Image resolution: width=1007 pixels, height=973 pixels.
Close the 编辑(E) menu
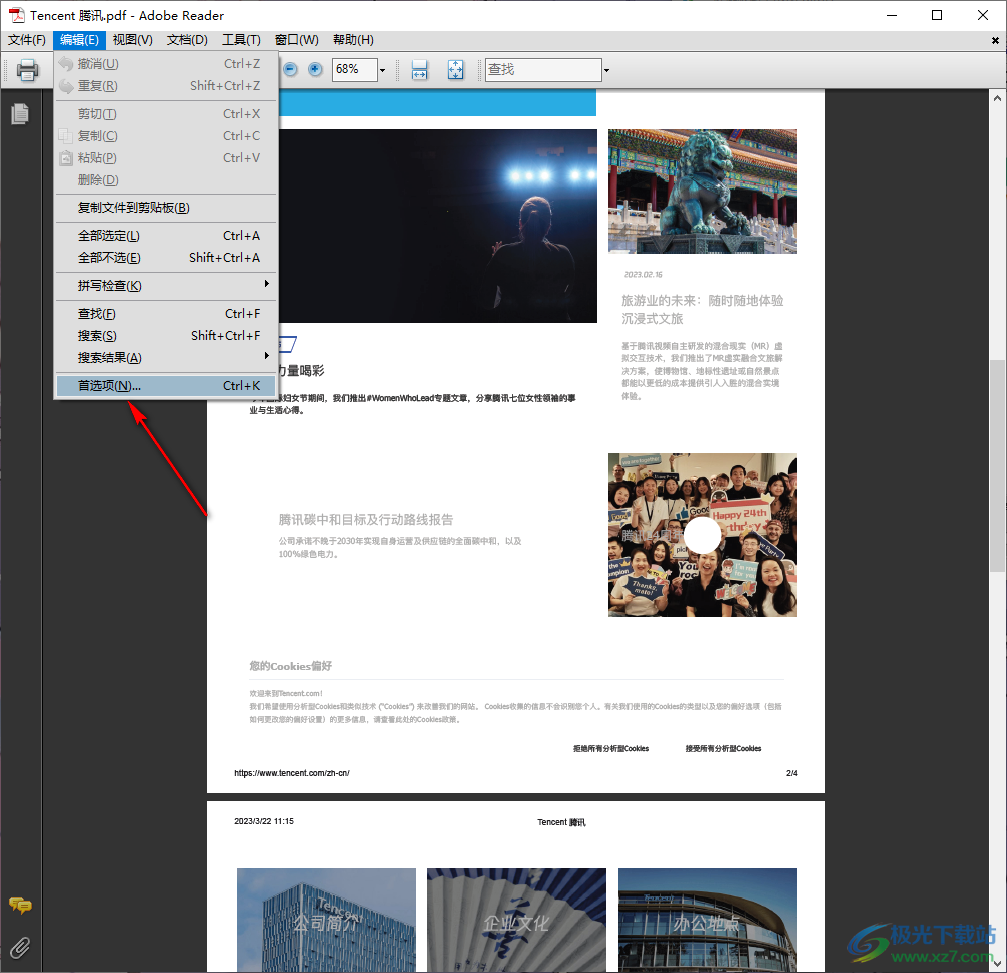(x=79, y=40)
